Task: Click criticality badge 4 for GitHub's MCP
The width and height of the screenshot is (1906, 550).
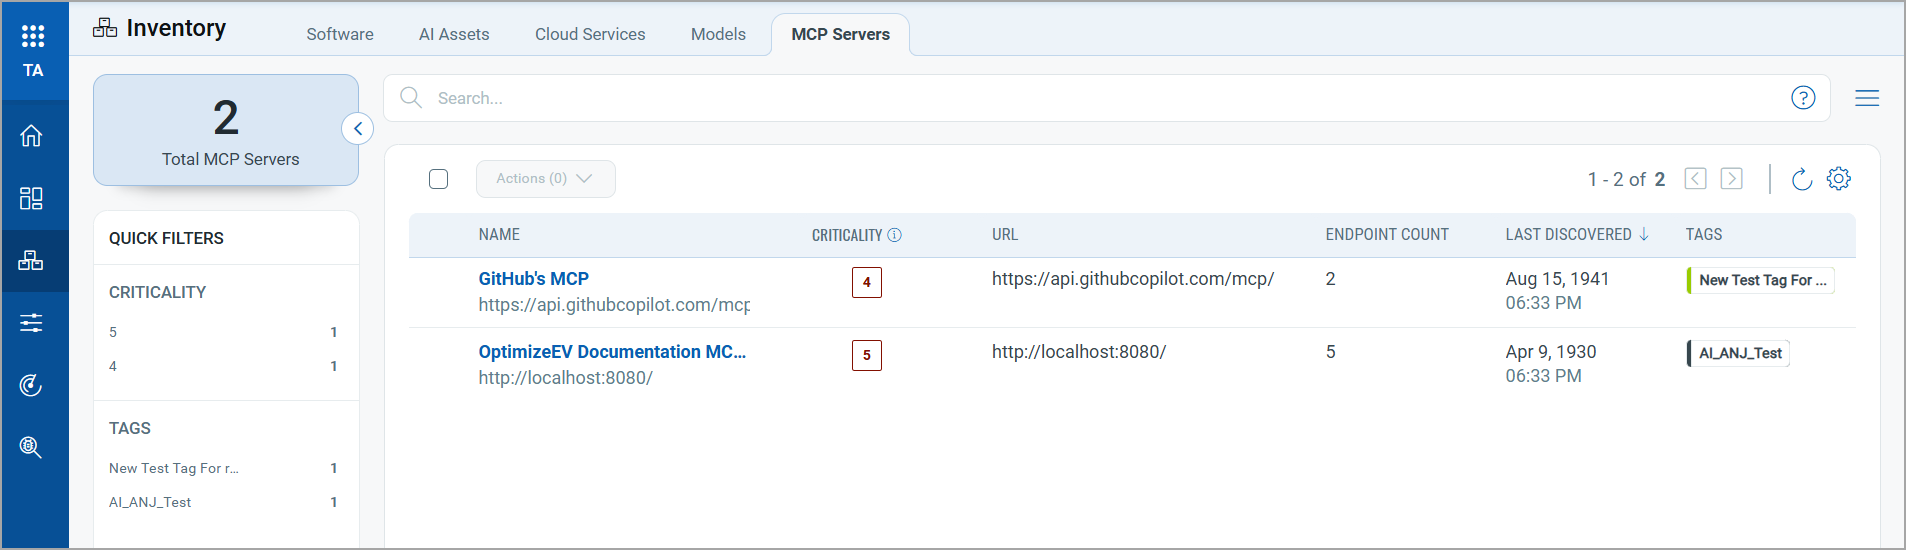Action: click(867, 282)
